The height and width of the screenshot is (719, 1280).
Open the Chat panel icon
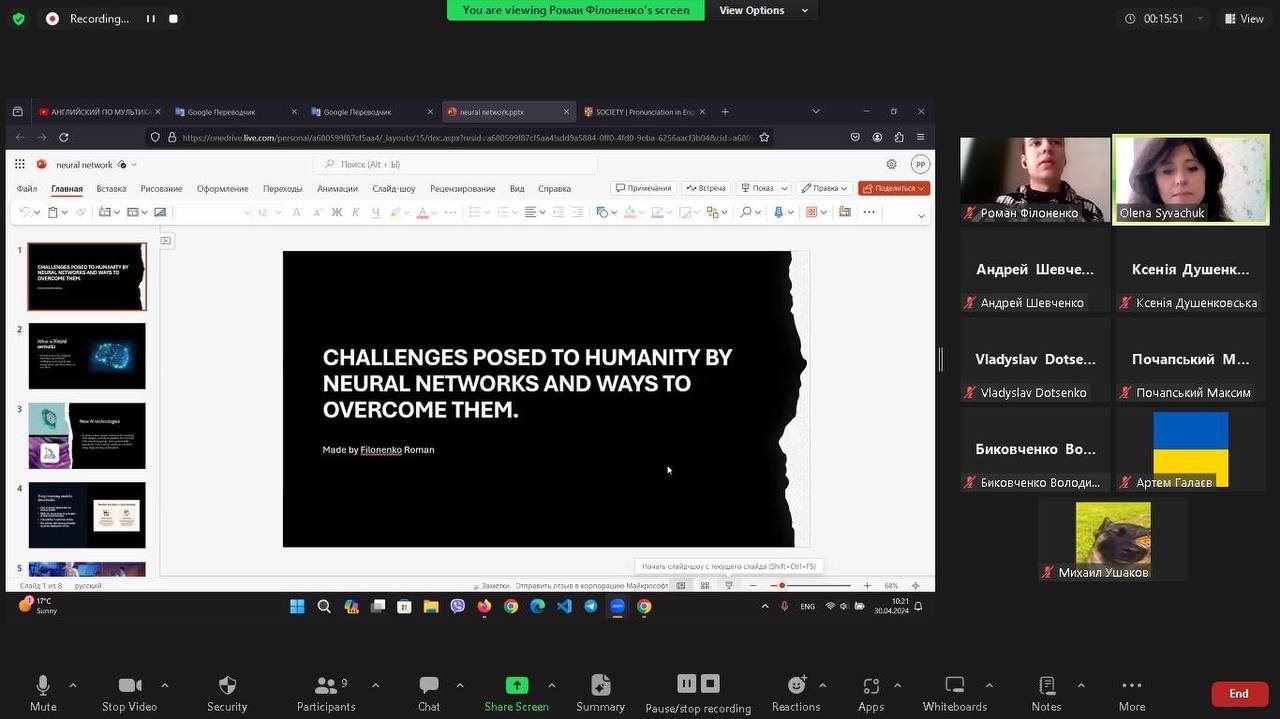429,685
